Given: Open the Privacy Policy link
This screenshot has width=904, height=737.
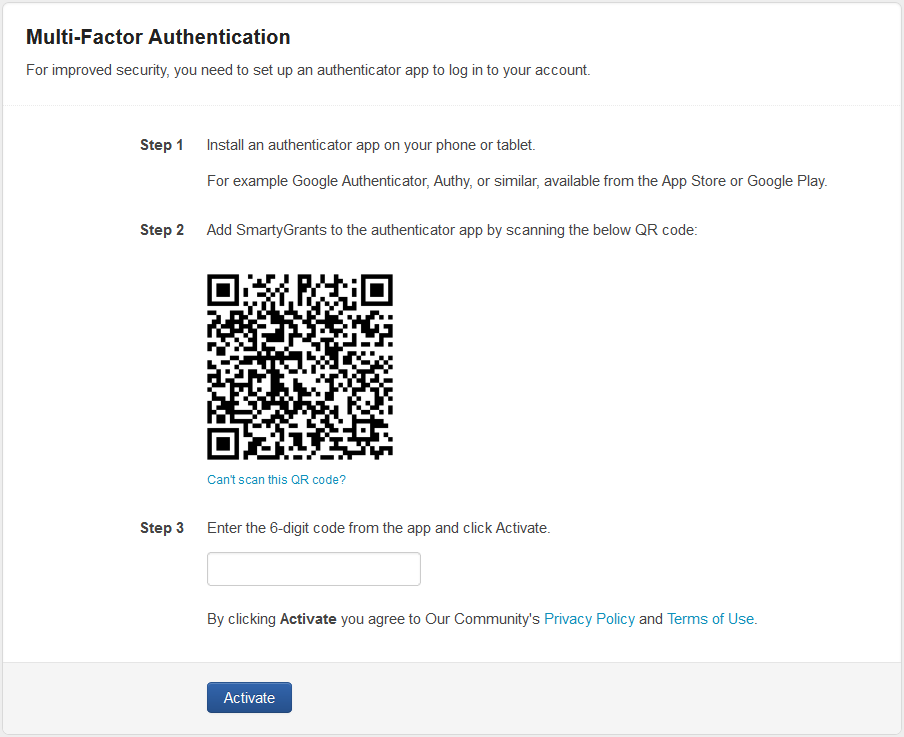Looking at the screenshot, I should click(x=589, y=619).
